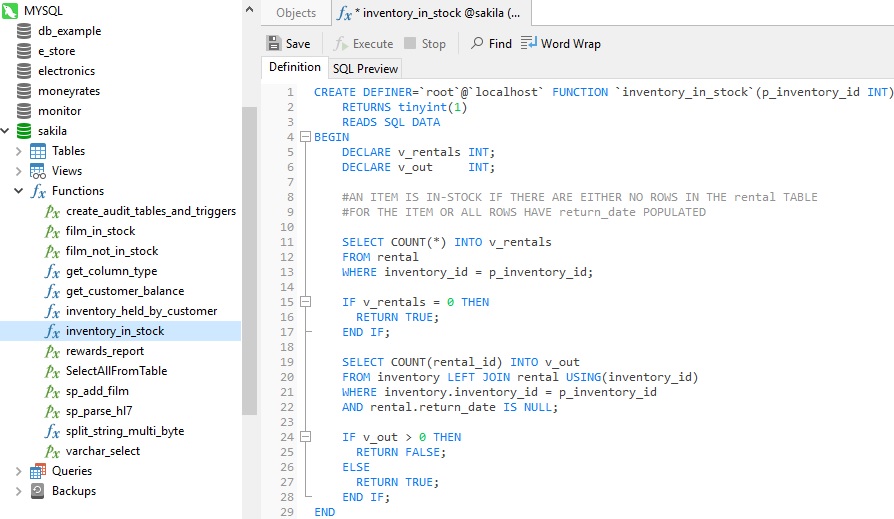The image size is (894, 519).
Task: Select film_in_stock procedure icon
Action: (x=53, y=231)
